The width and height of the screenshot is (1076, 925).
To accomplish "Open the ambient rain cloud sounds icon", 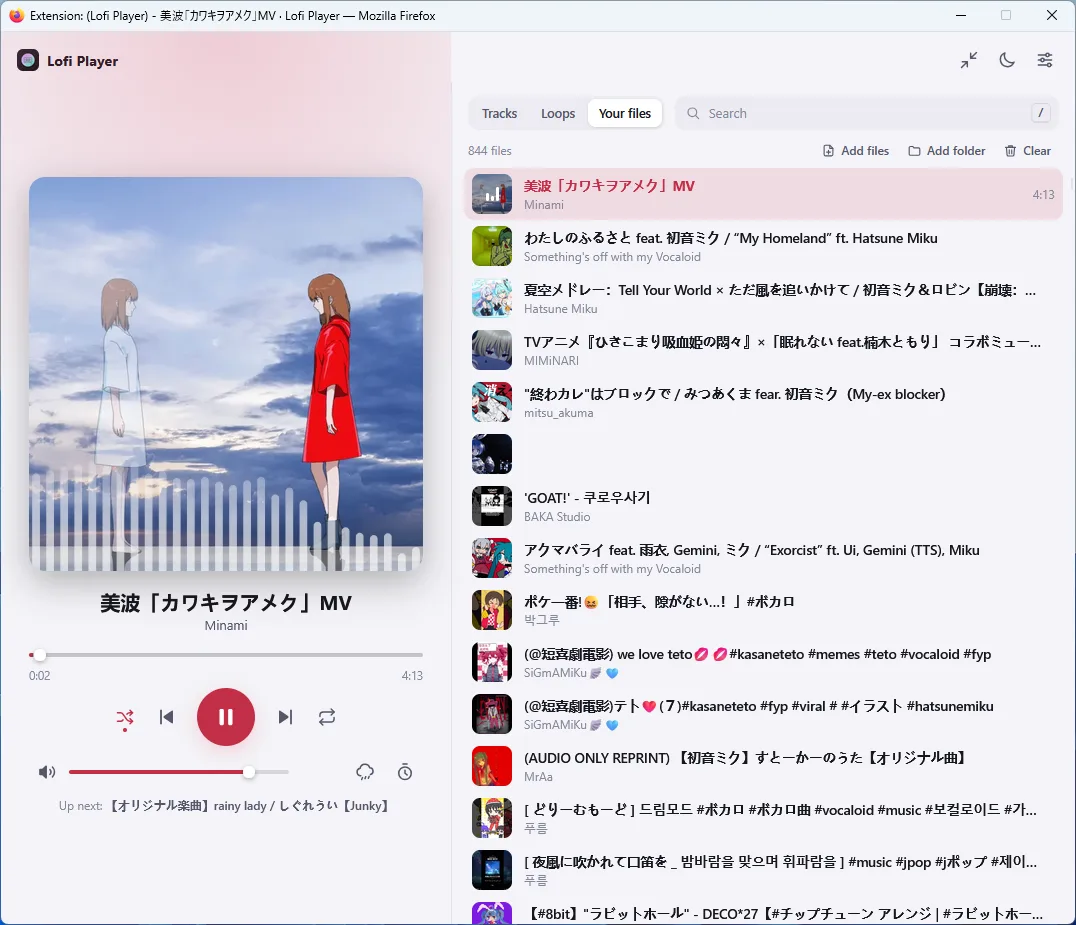I will [365, 772].
